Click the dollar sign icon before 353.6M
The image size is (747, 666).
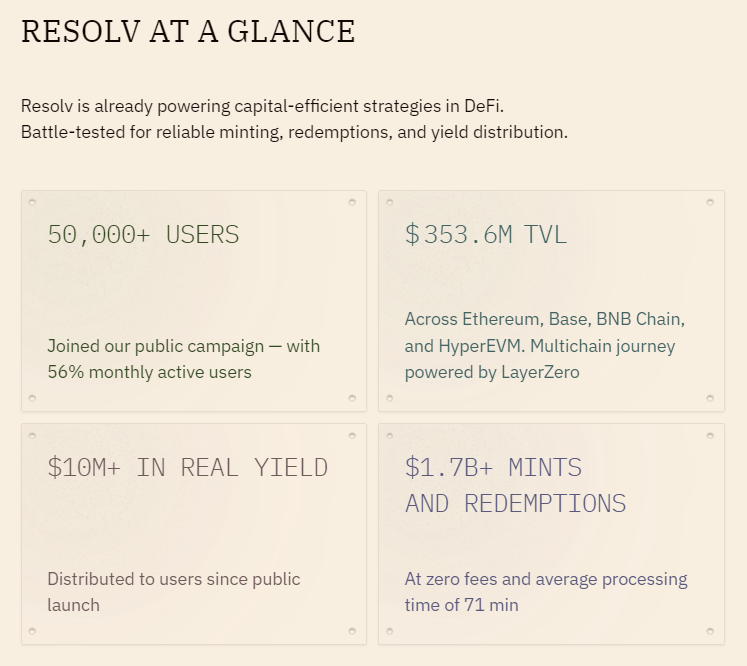[413, 234]
